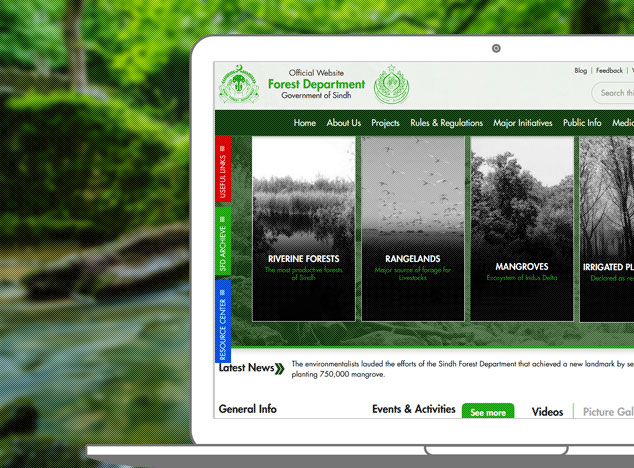Viewport: 634px width, 468px height.
Task: Click the grip icon on SFD Archieve tab
Action: click(222, 219)
